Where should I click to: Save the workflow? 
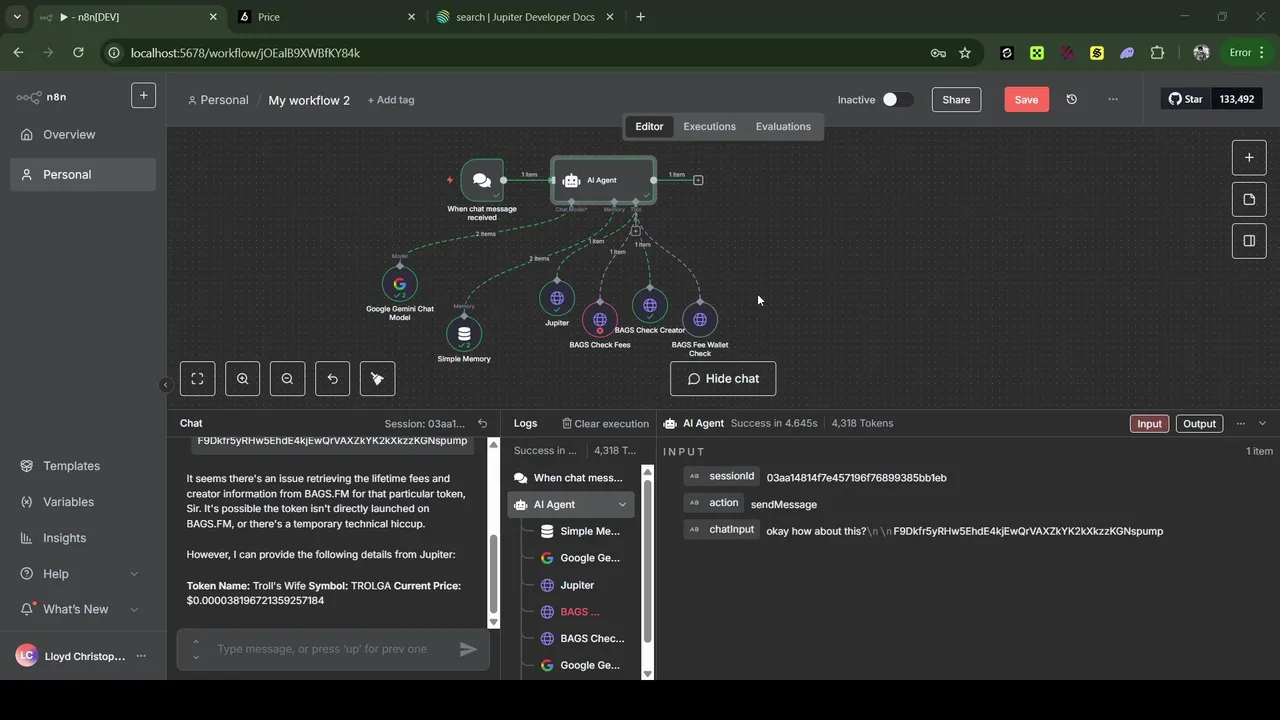(x=1027, y=100)
